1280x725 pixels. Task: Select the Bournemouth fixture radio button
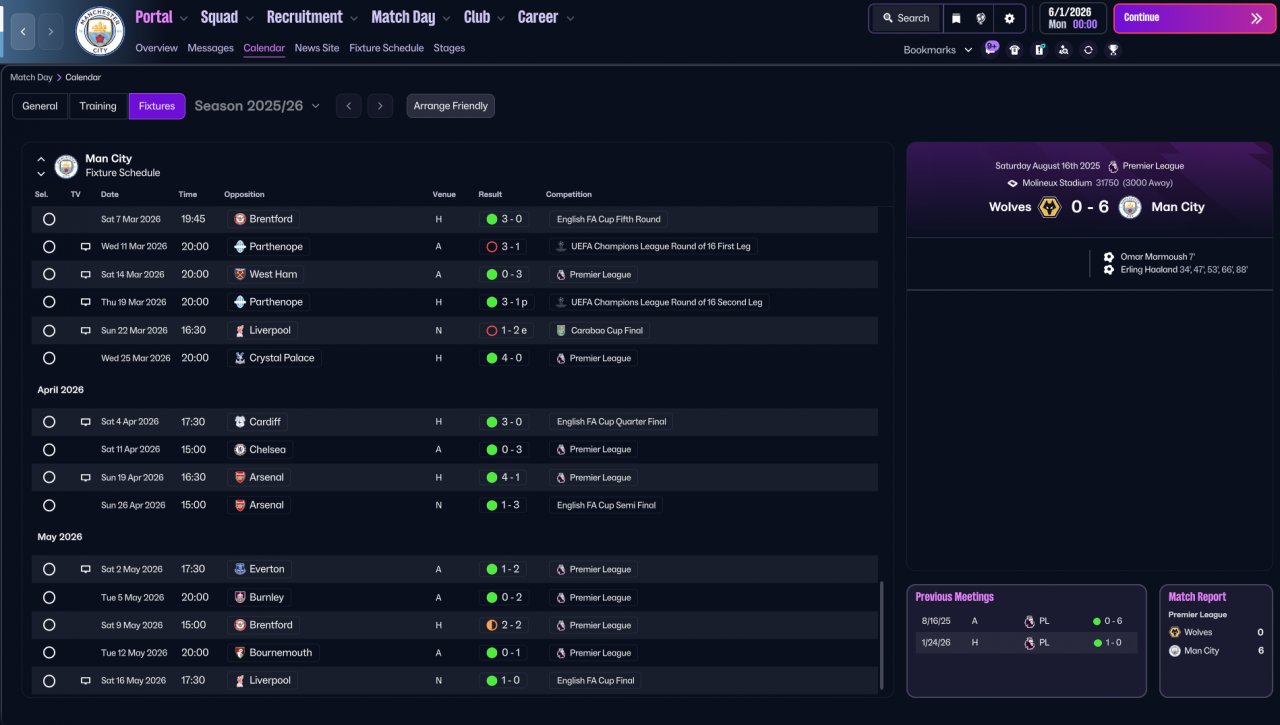tap(49, 653)
